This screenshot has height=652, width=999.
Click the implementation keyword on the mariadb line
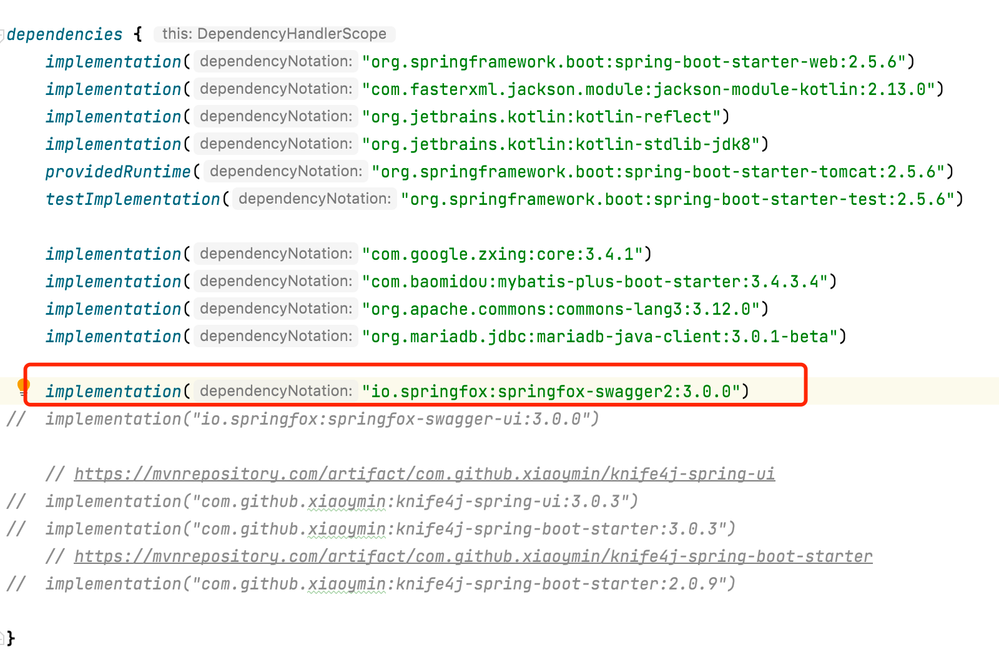point(113,336)
